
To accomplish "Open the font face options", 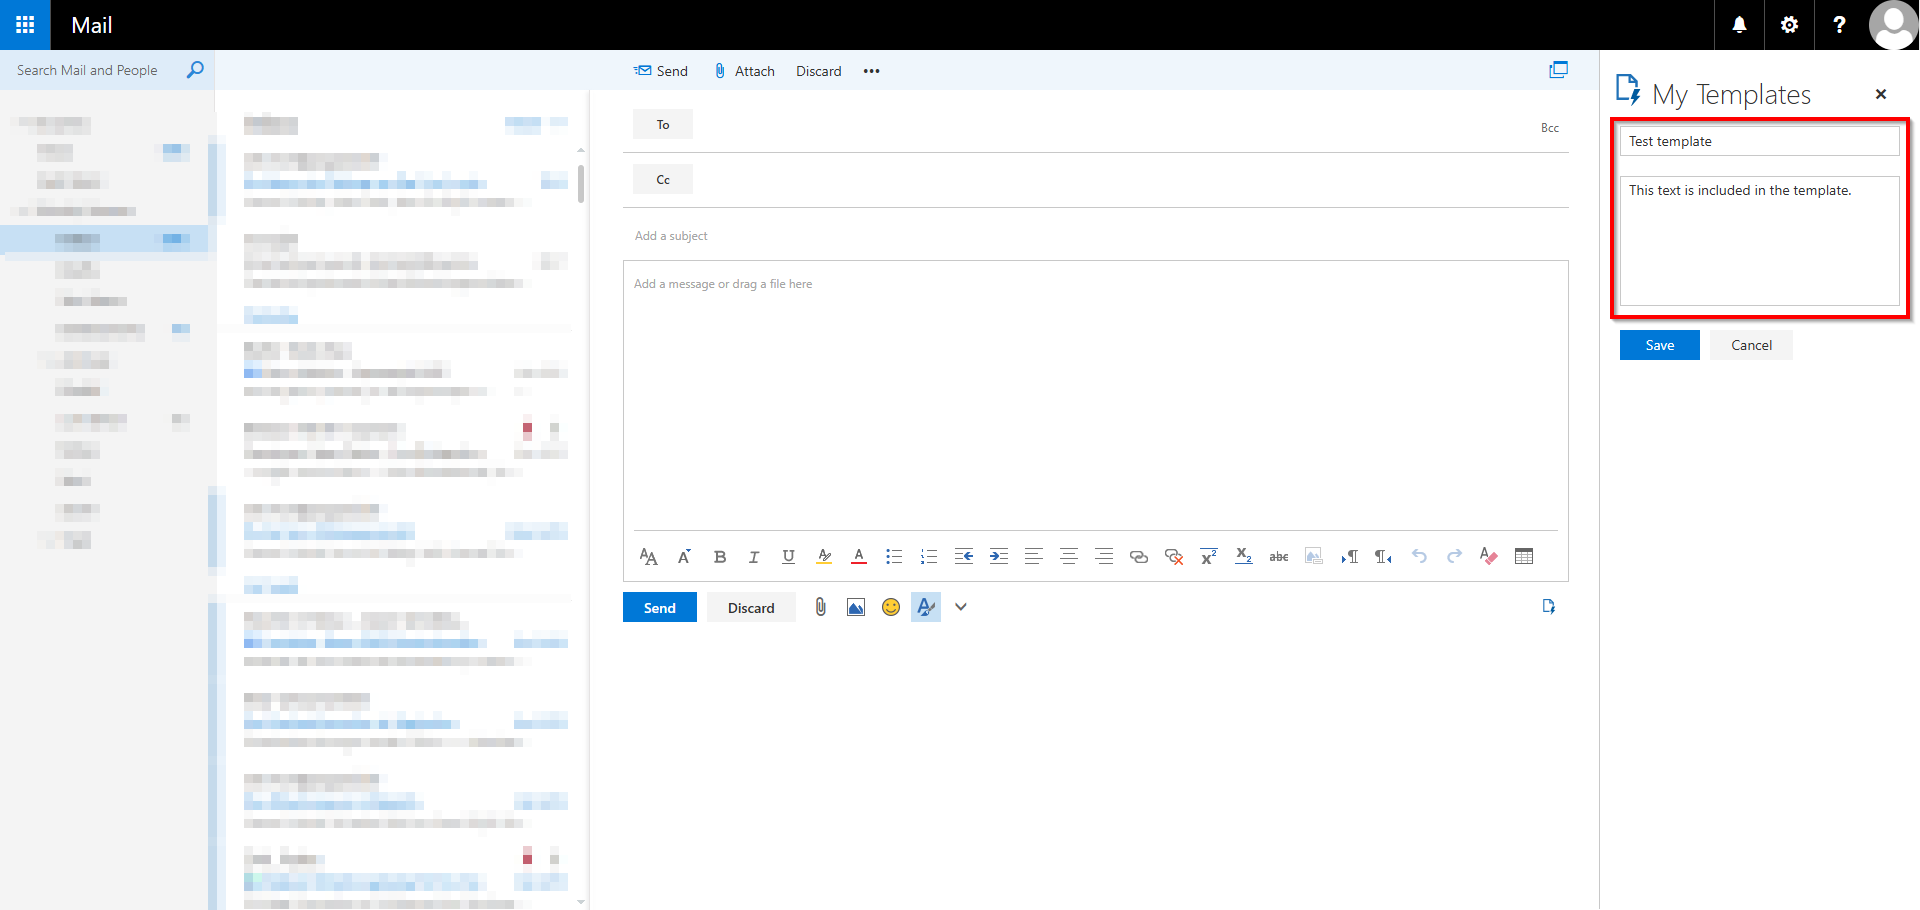I will [648, 556].
